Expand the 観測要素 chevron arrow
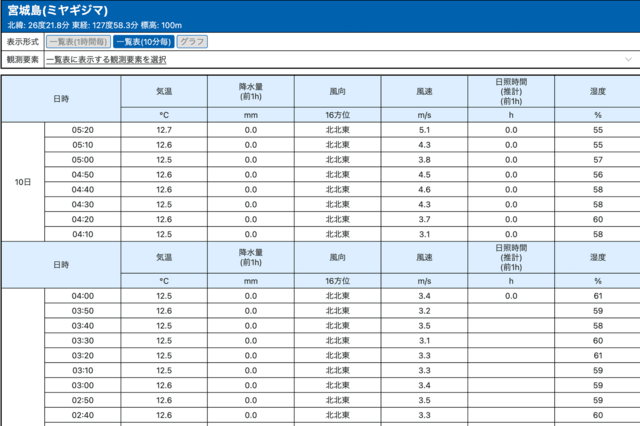Screen dimensions: 640x426 click(x=628, y=60)
